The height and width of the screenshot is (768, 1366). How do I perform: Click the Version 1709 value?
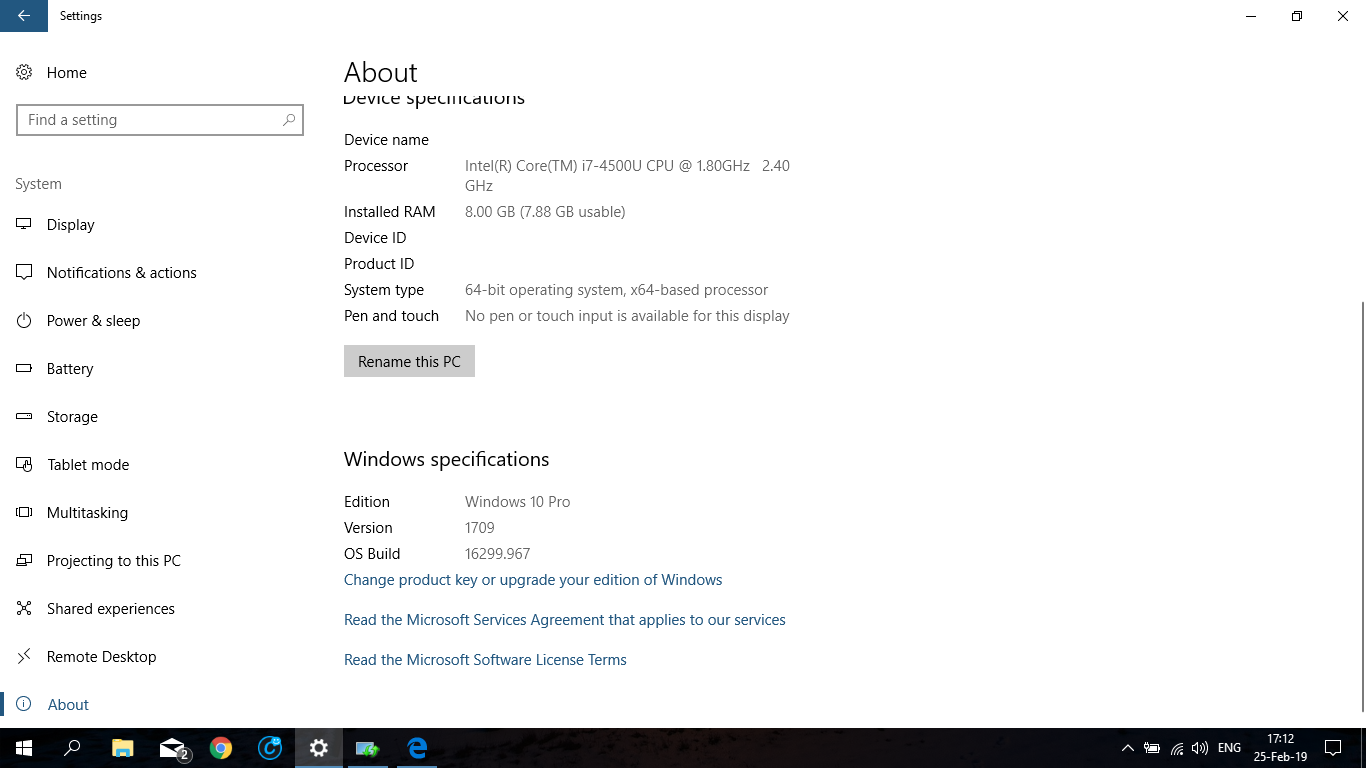(480, 528)
